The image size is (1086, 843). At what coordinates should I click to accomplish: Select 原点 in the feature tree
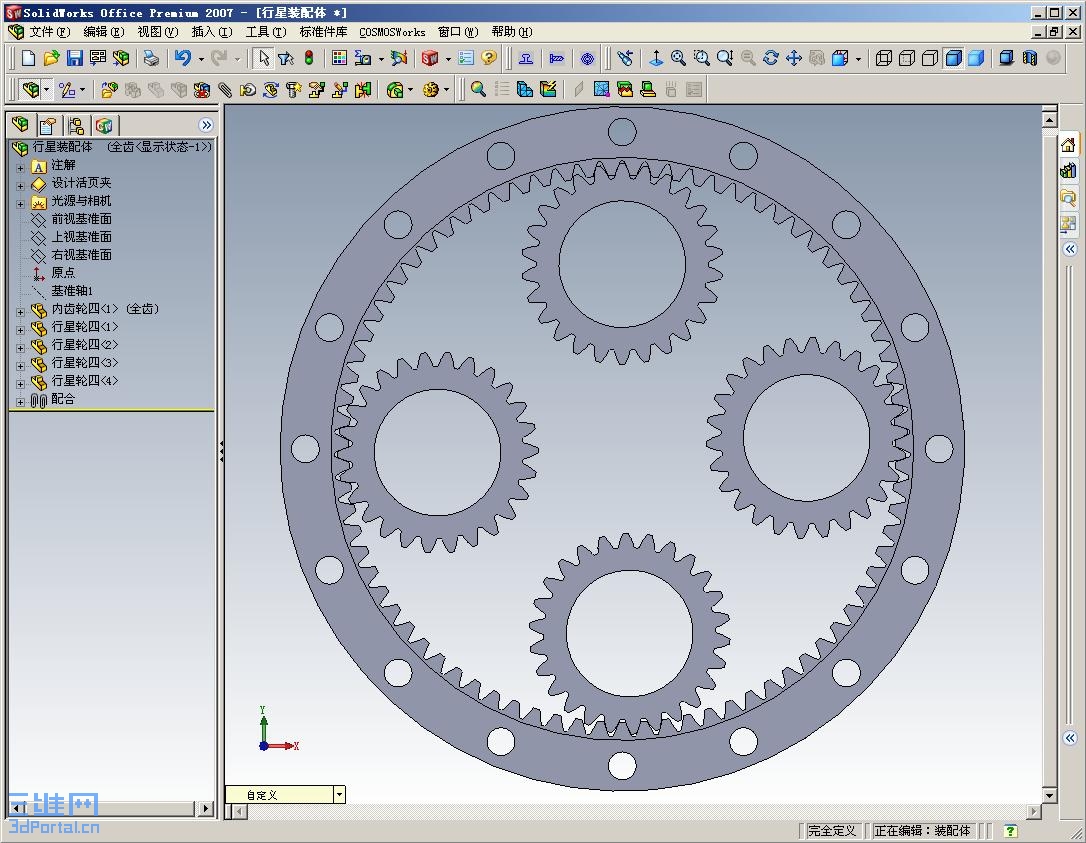(62, 273)
